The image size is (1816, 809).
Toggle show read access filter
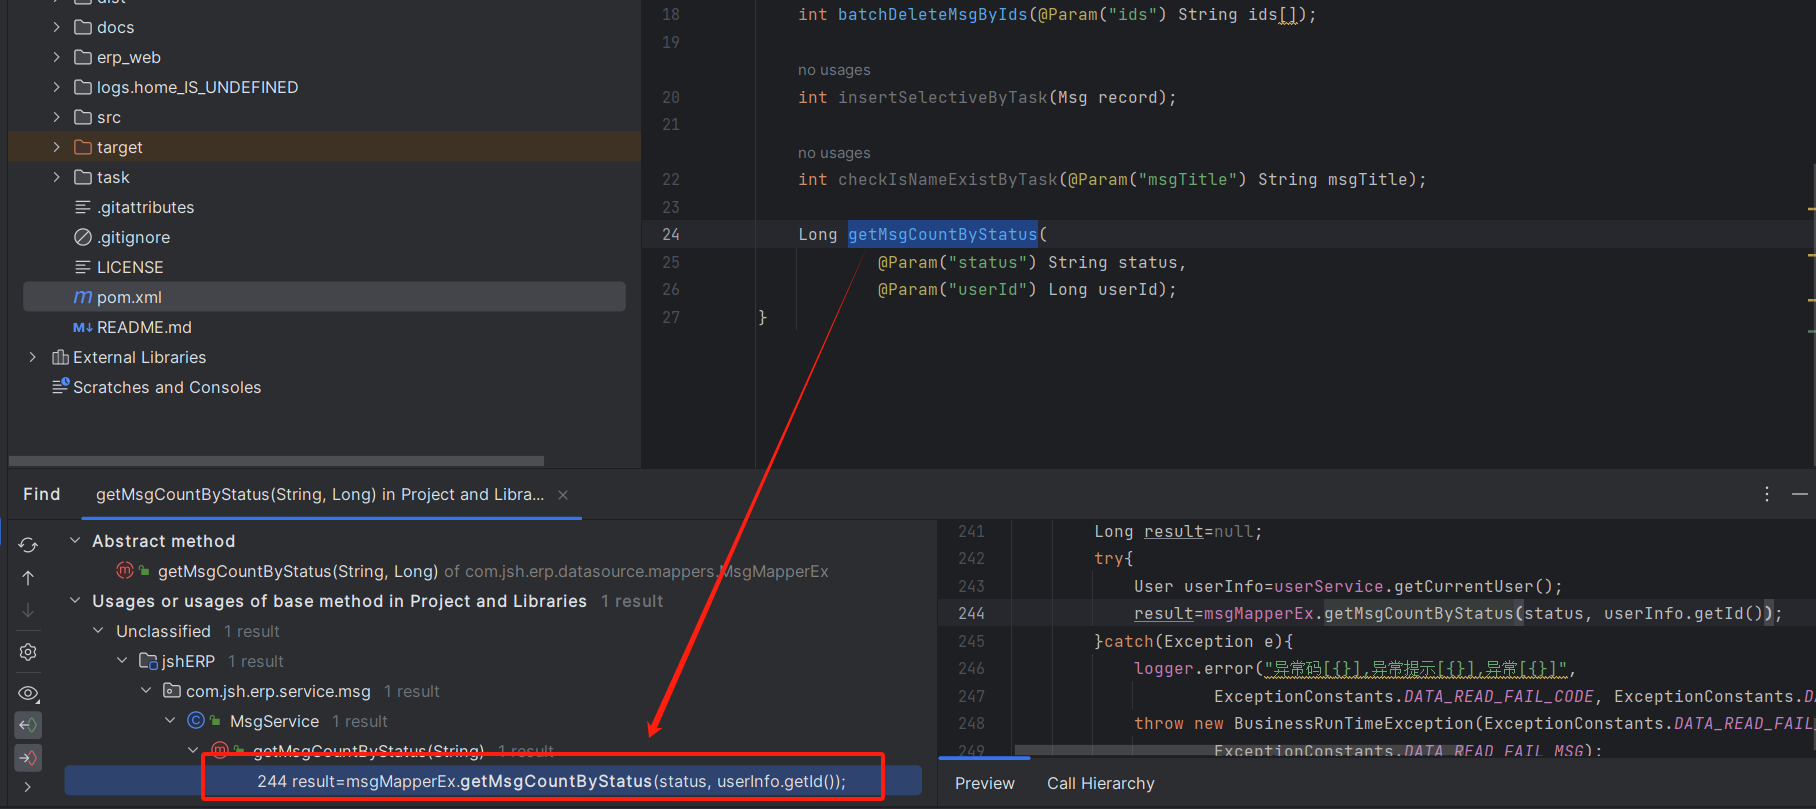28,724
